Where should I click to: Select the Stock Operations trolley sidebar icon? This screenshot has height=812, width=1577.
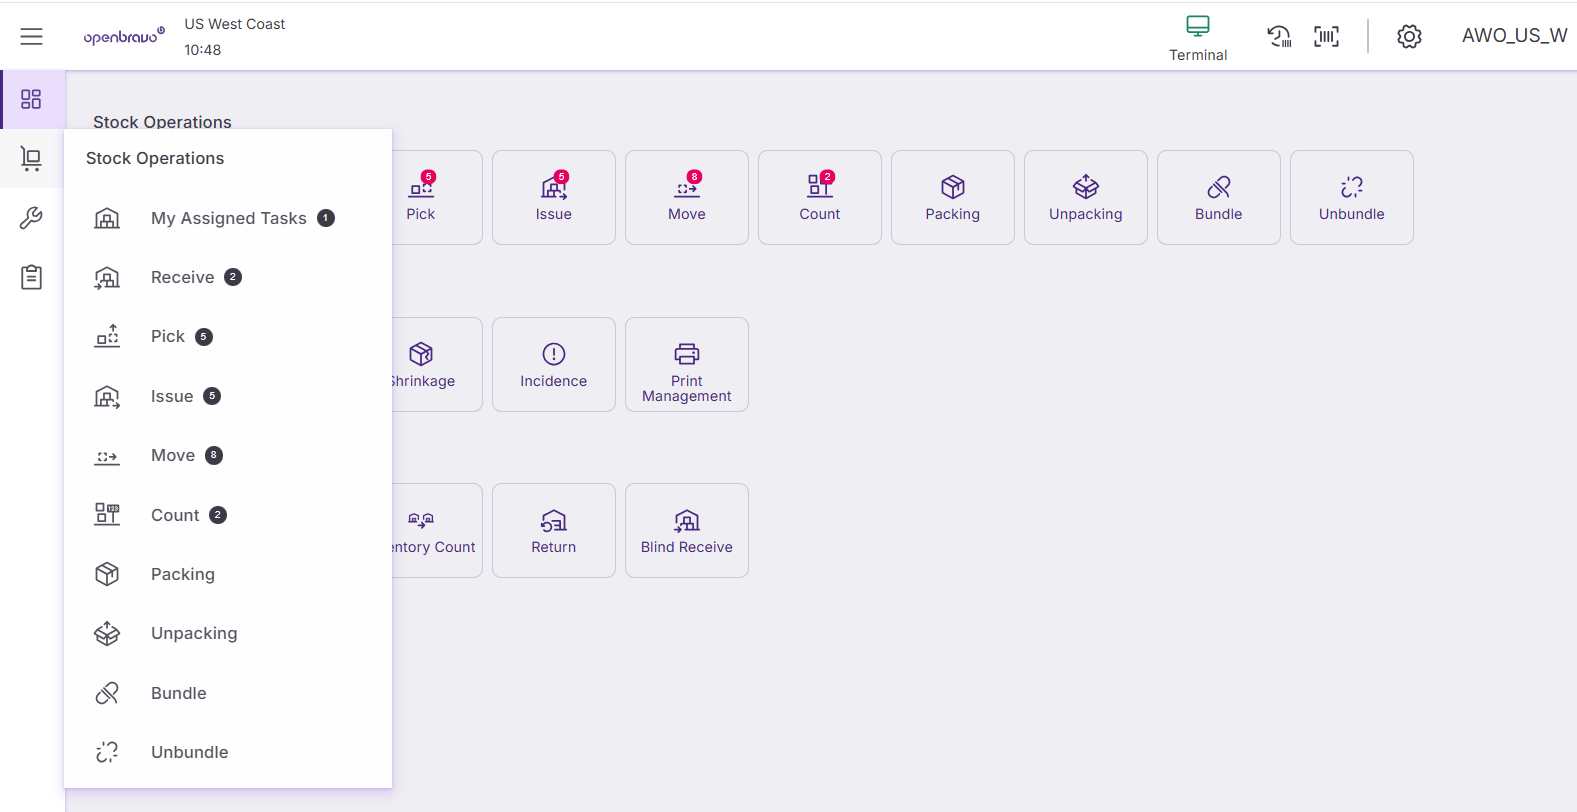coord(32,158)
